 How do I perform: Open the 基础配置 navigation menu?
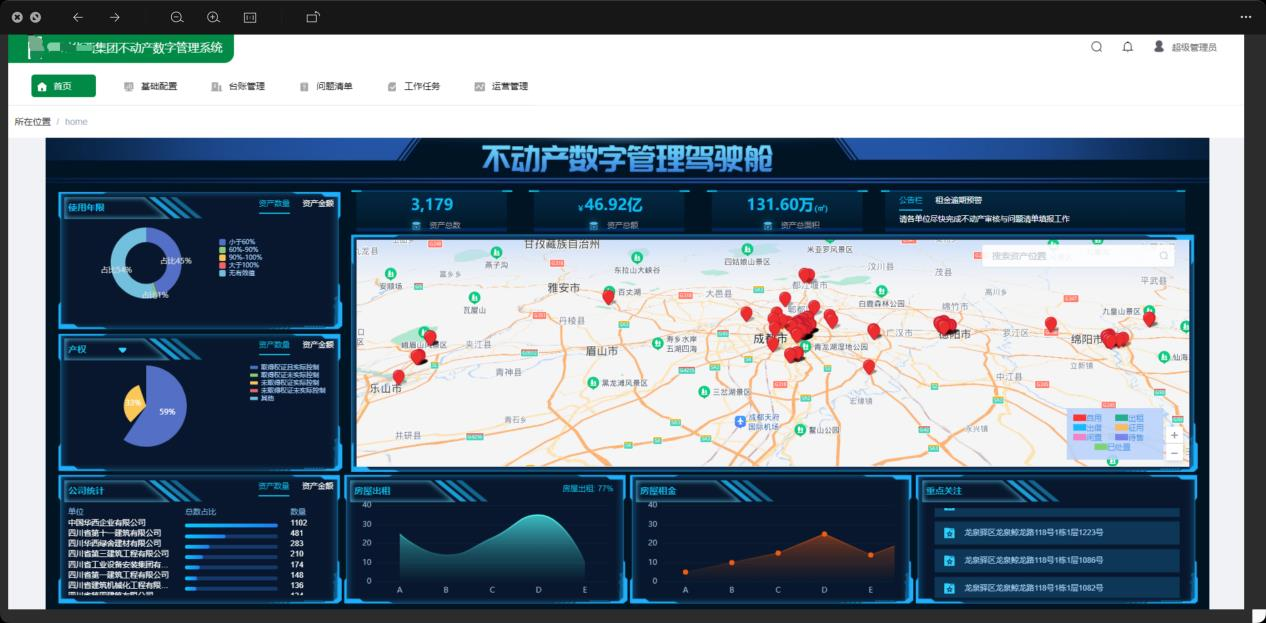click(x=150, y=87)
